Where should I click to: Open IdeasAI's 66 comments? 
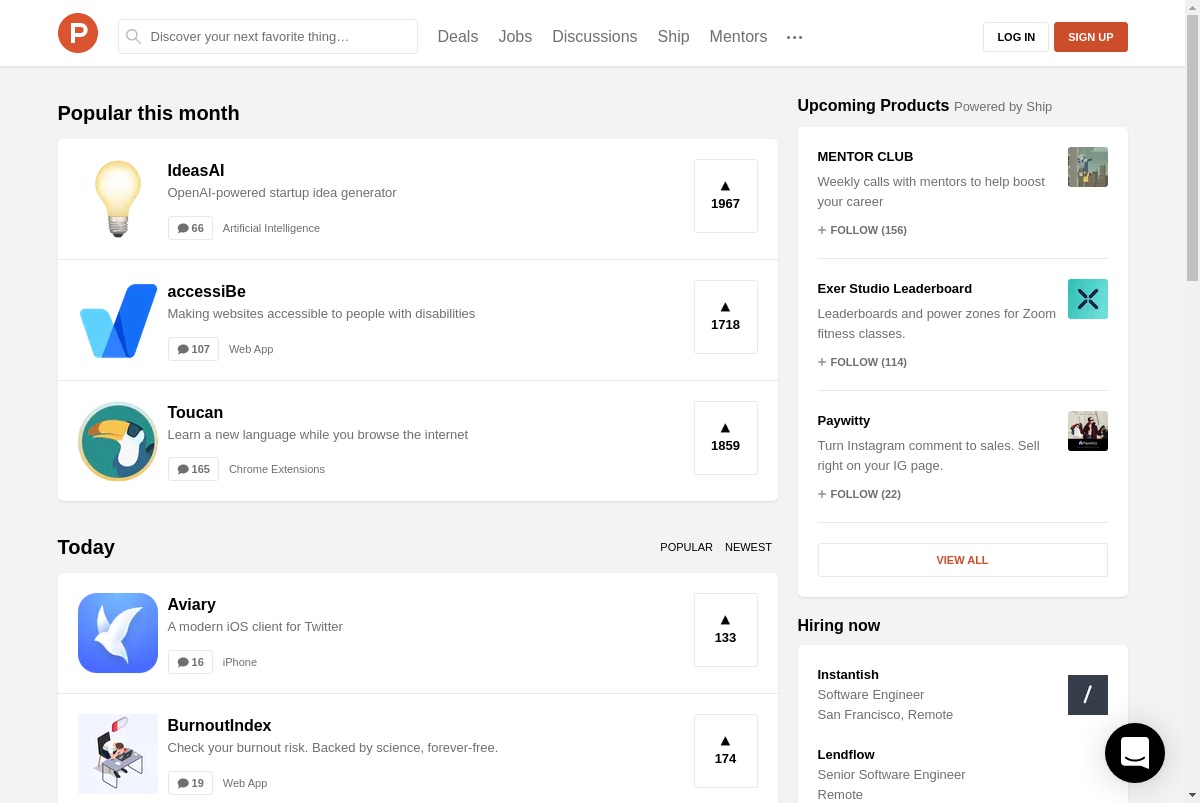click(190, 228)
